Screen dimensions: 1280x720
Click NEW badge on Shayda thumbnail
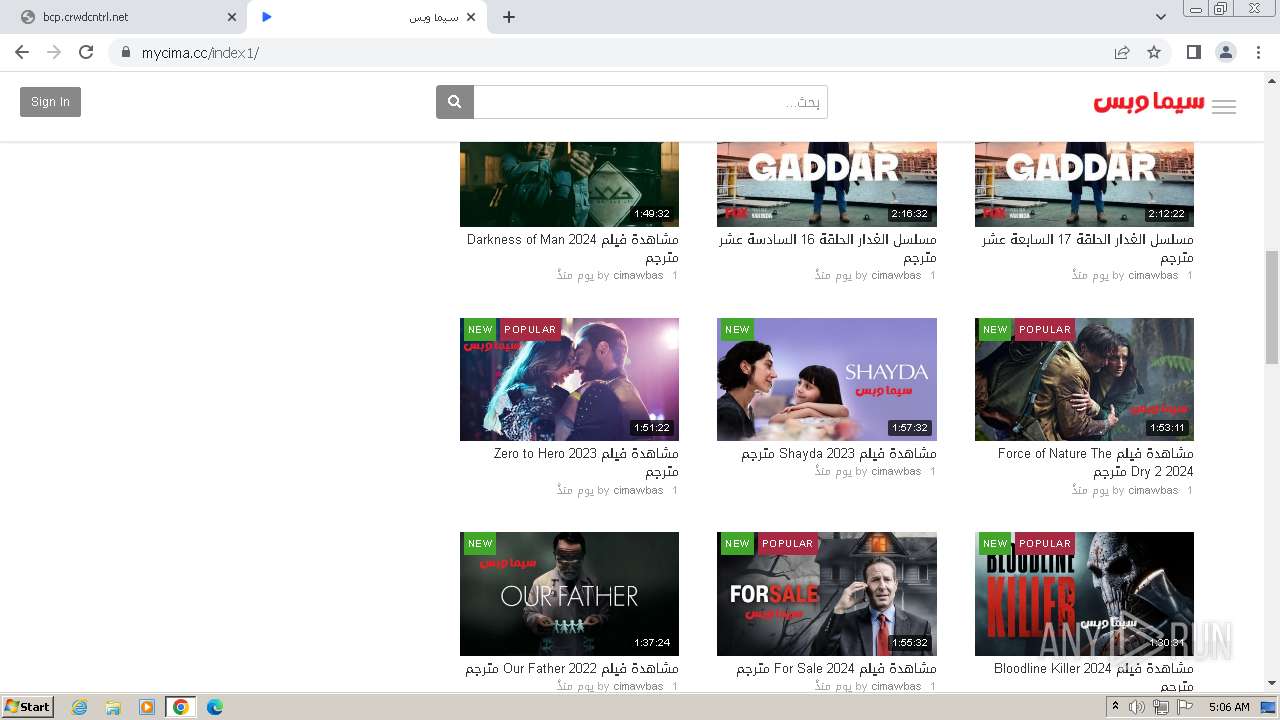click(737, 329)
